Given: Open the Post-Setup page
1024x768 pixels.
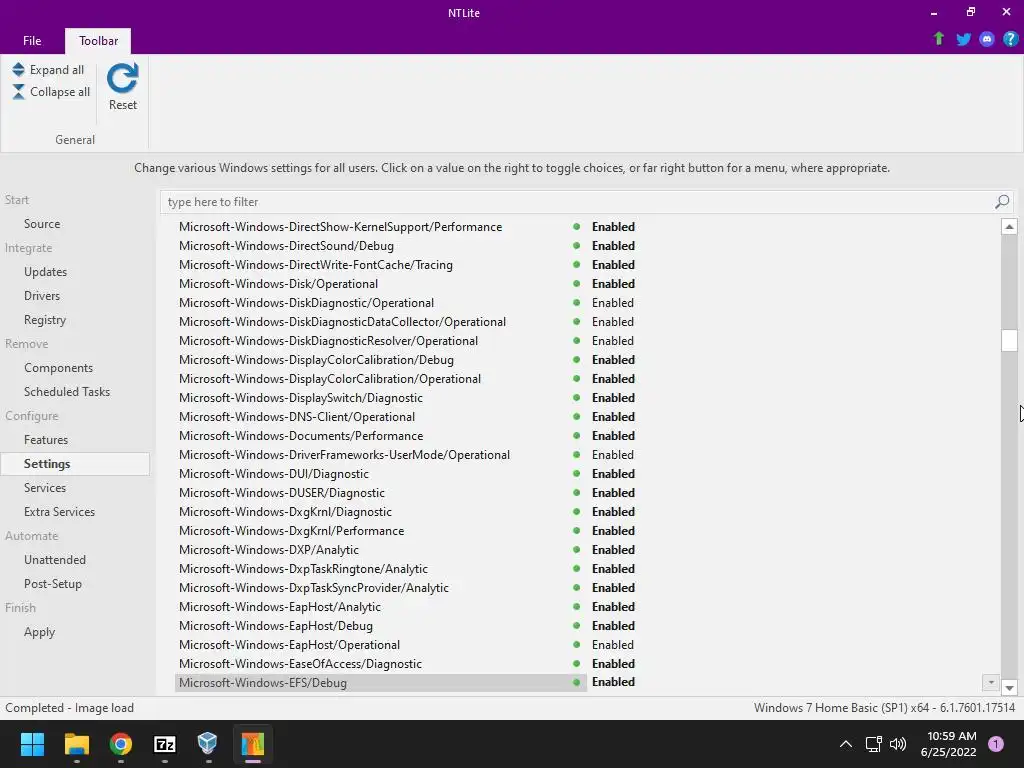Looking at the screenshot, I should click(x=52, y=584).
